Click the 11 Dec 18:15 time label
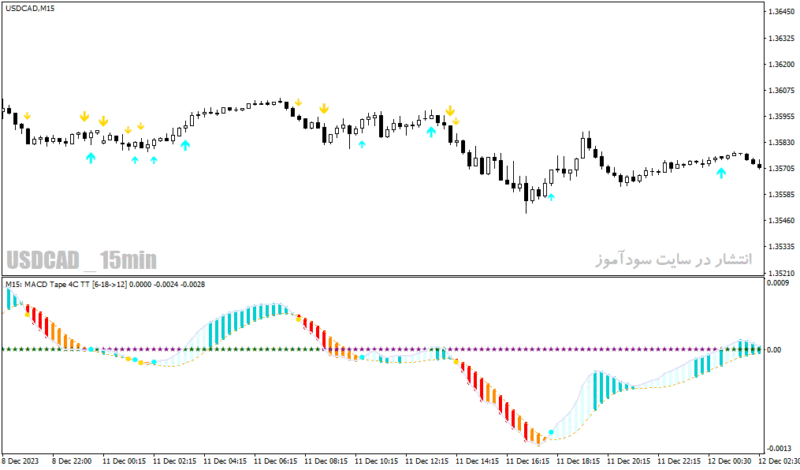 pos(579,461)
